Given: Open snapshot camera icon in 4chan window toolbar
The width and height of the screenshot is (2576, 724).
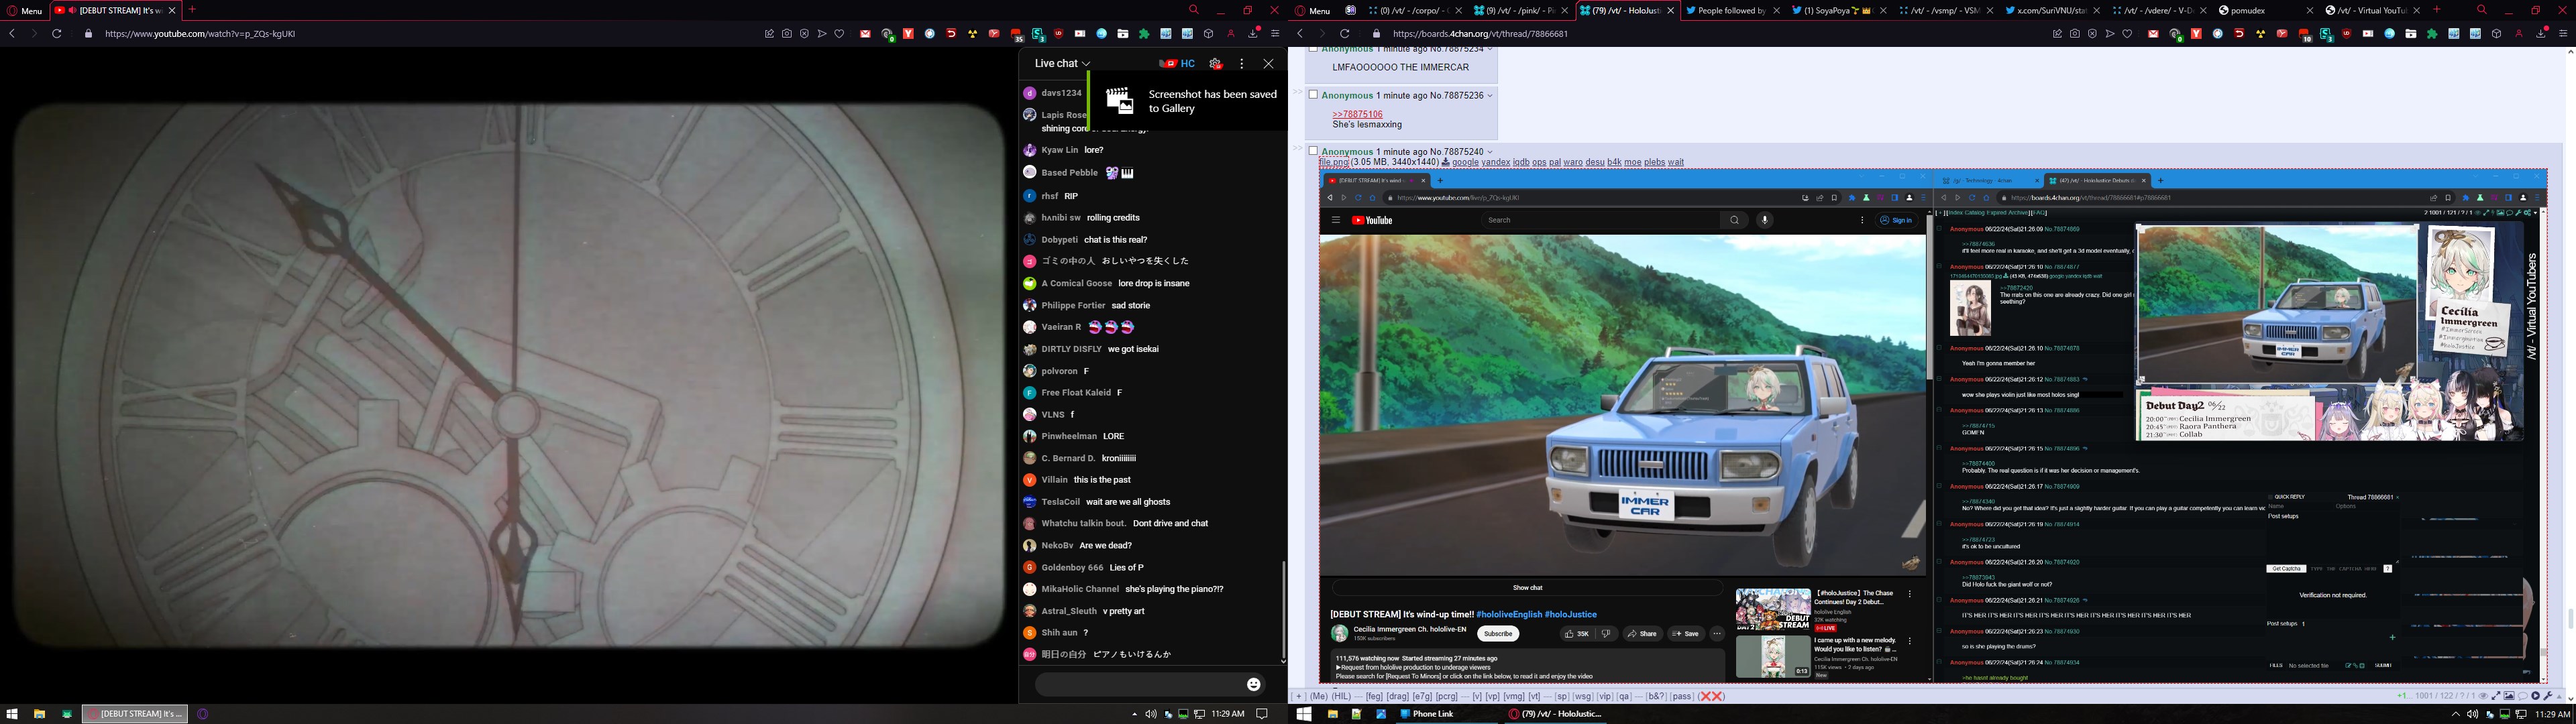Looking at the screenshot, I should (x=2075, y=33).
